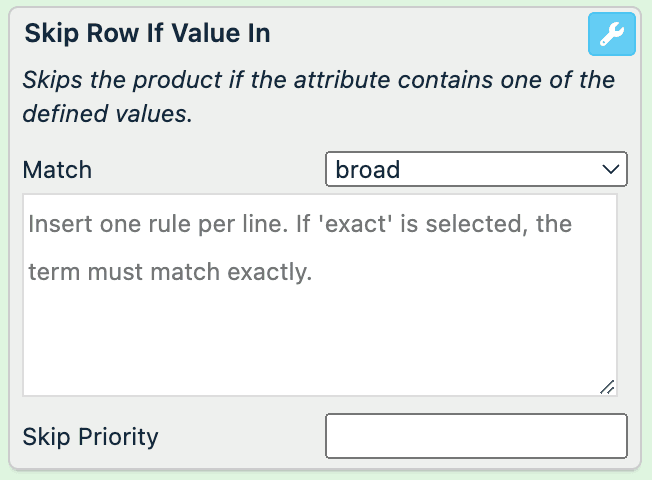This screenshot has width=652, height=480.
Task: Click the 'Skip Priority' label
Action: pyautogui.click(x=91, y=437)
